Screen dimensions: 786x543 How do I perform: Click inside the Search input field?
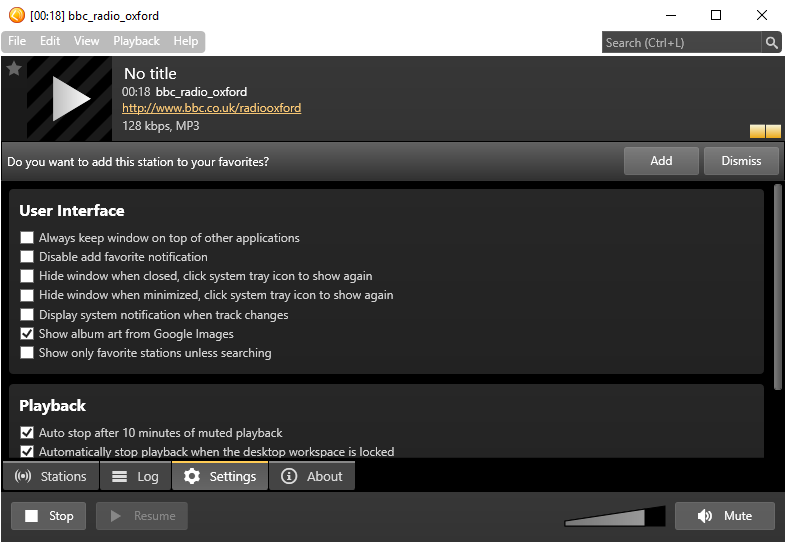(680, 43)
